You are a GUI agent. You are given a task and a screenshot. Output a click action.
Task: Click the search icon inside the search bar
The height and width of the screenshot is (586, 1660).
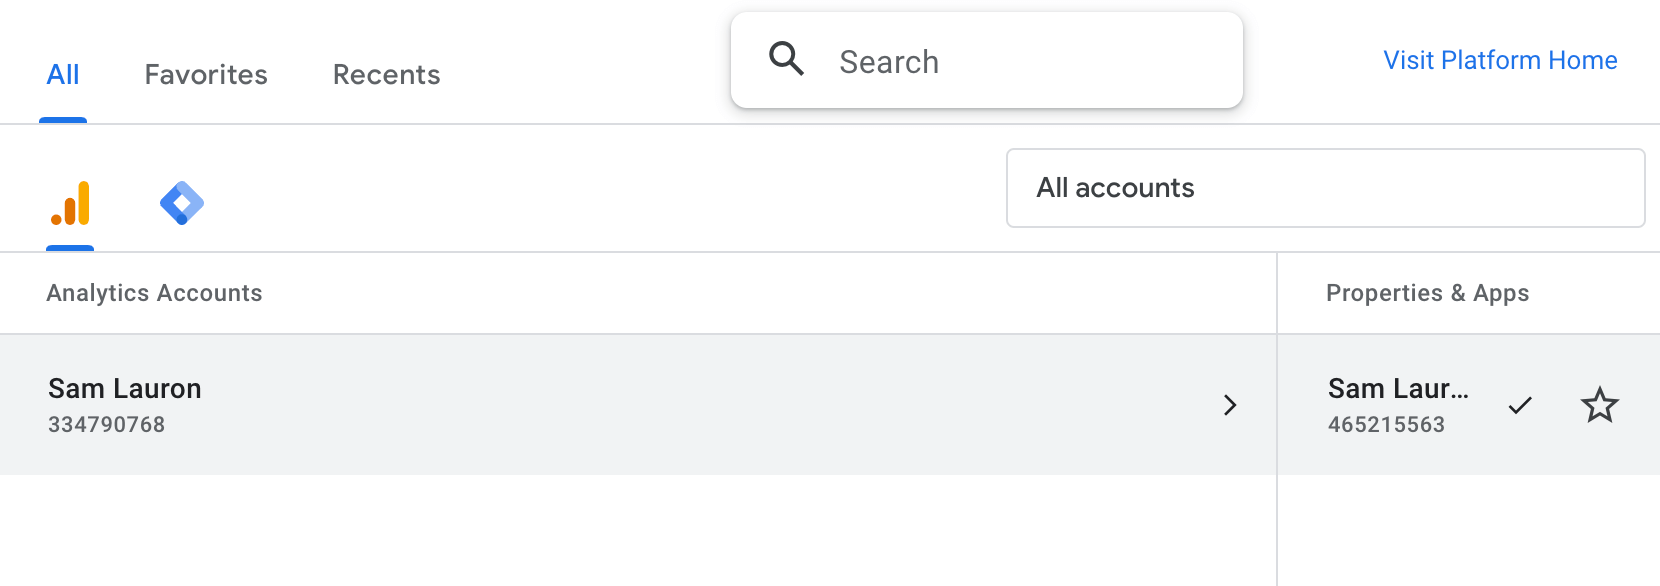(x=787, y=60)
